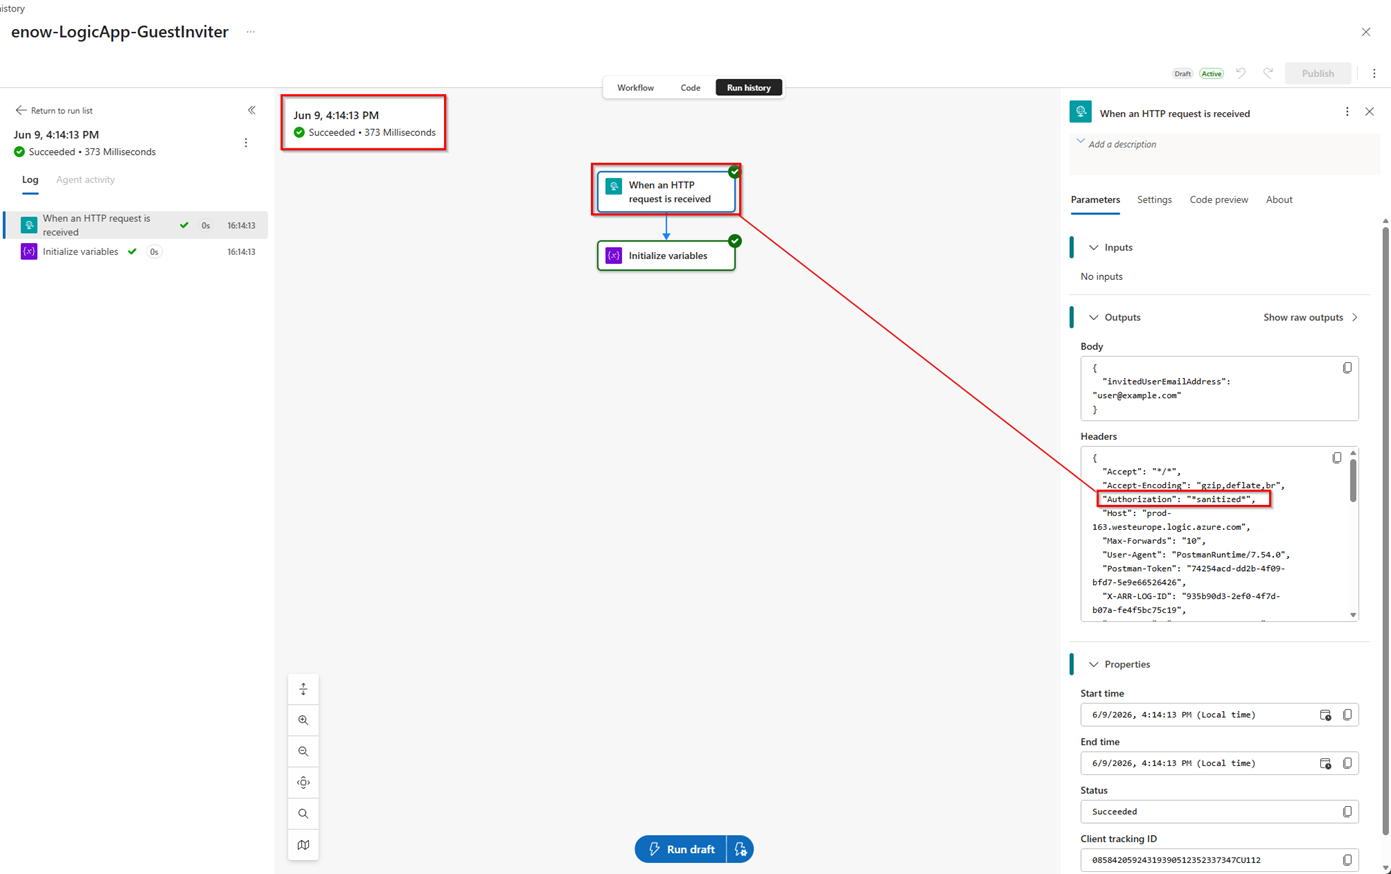Close the Logic App designer blade
This screenshot has width=1391, height=874.
1366,32
